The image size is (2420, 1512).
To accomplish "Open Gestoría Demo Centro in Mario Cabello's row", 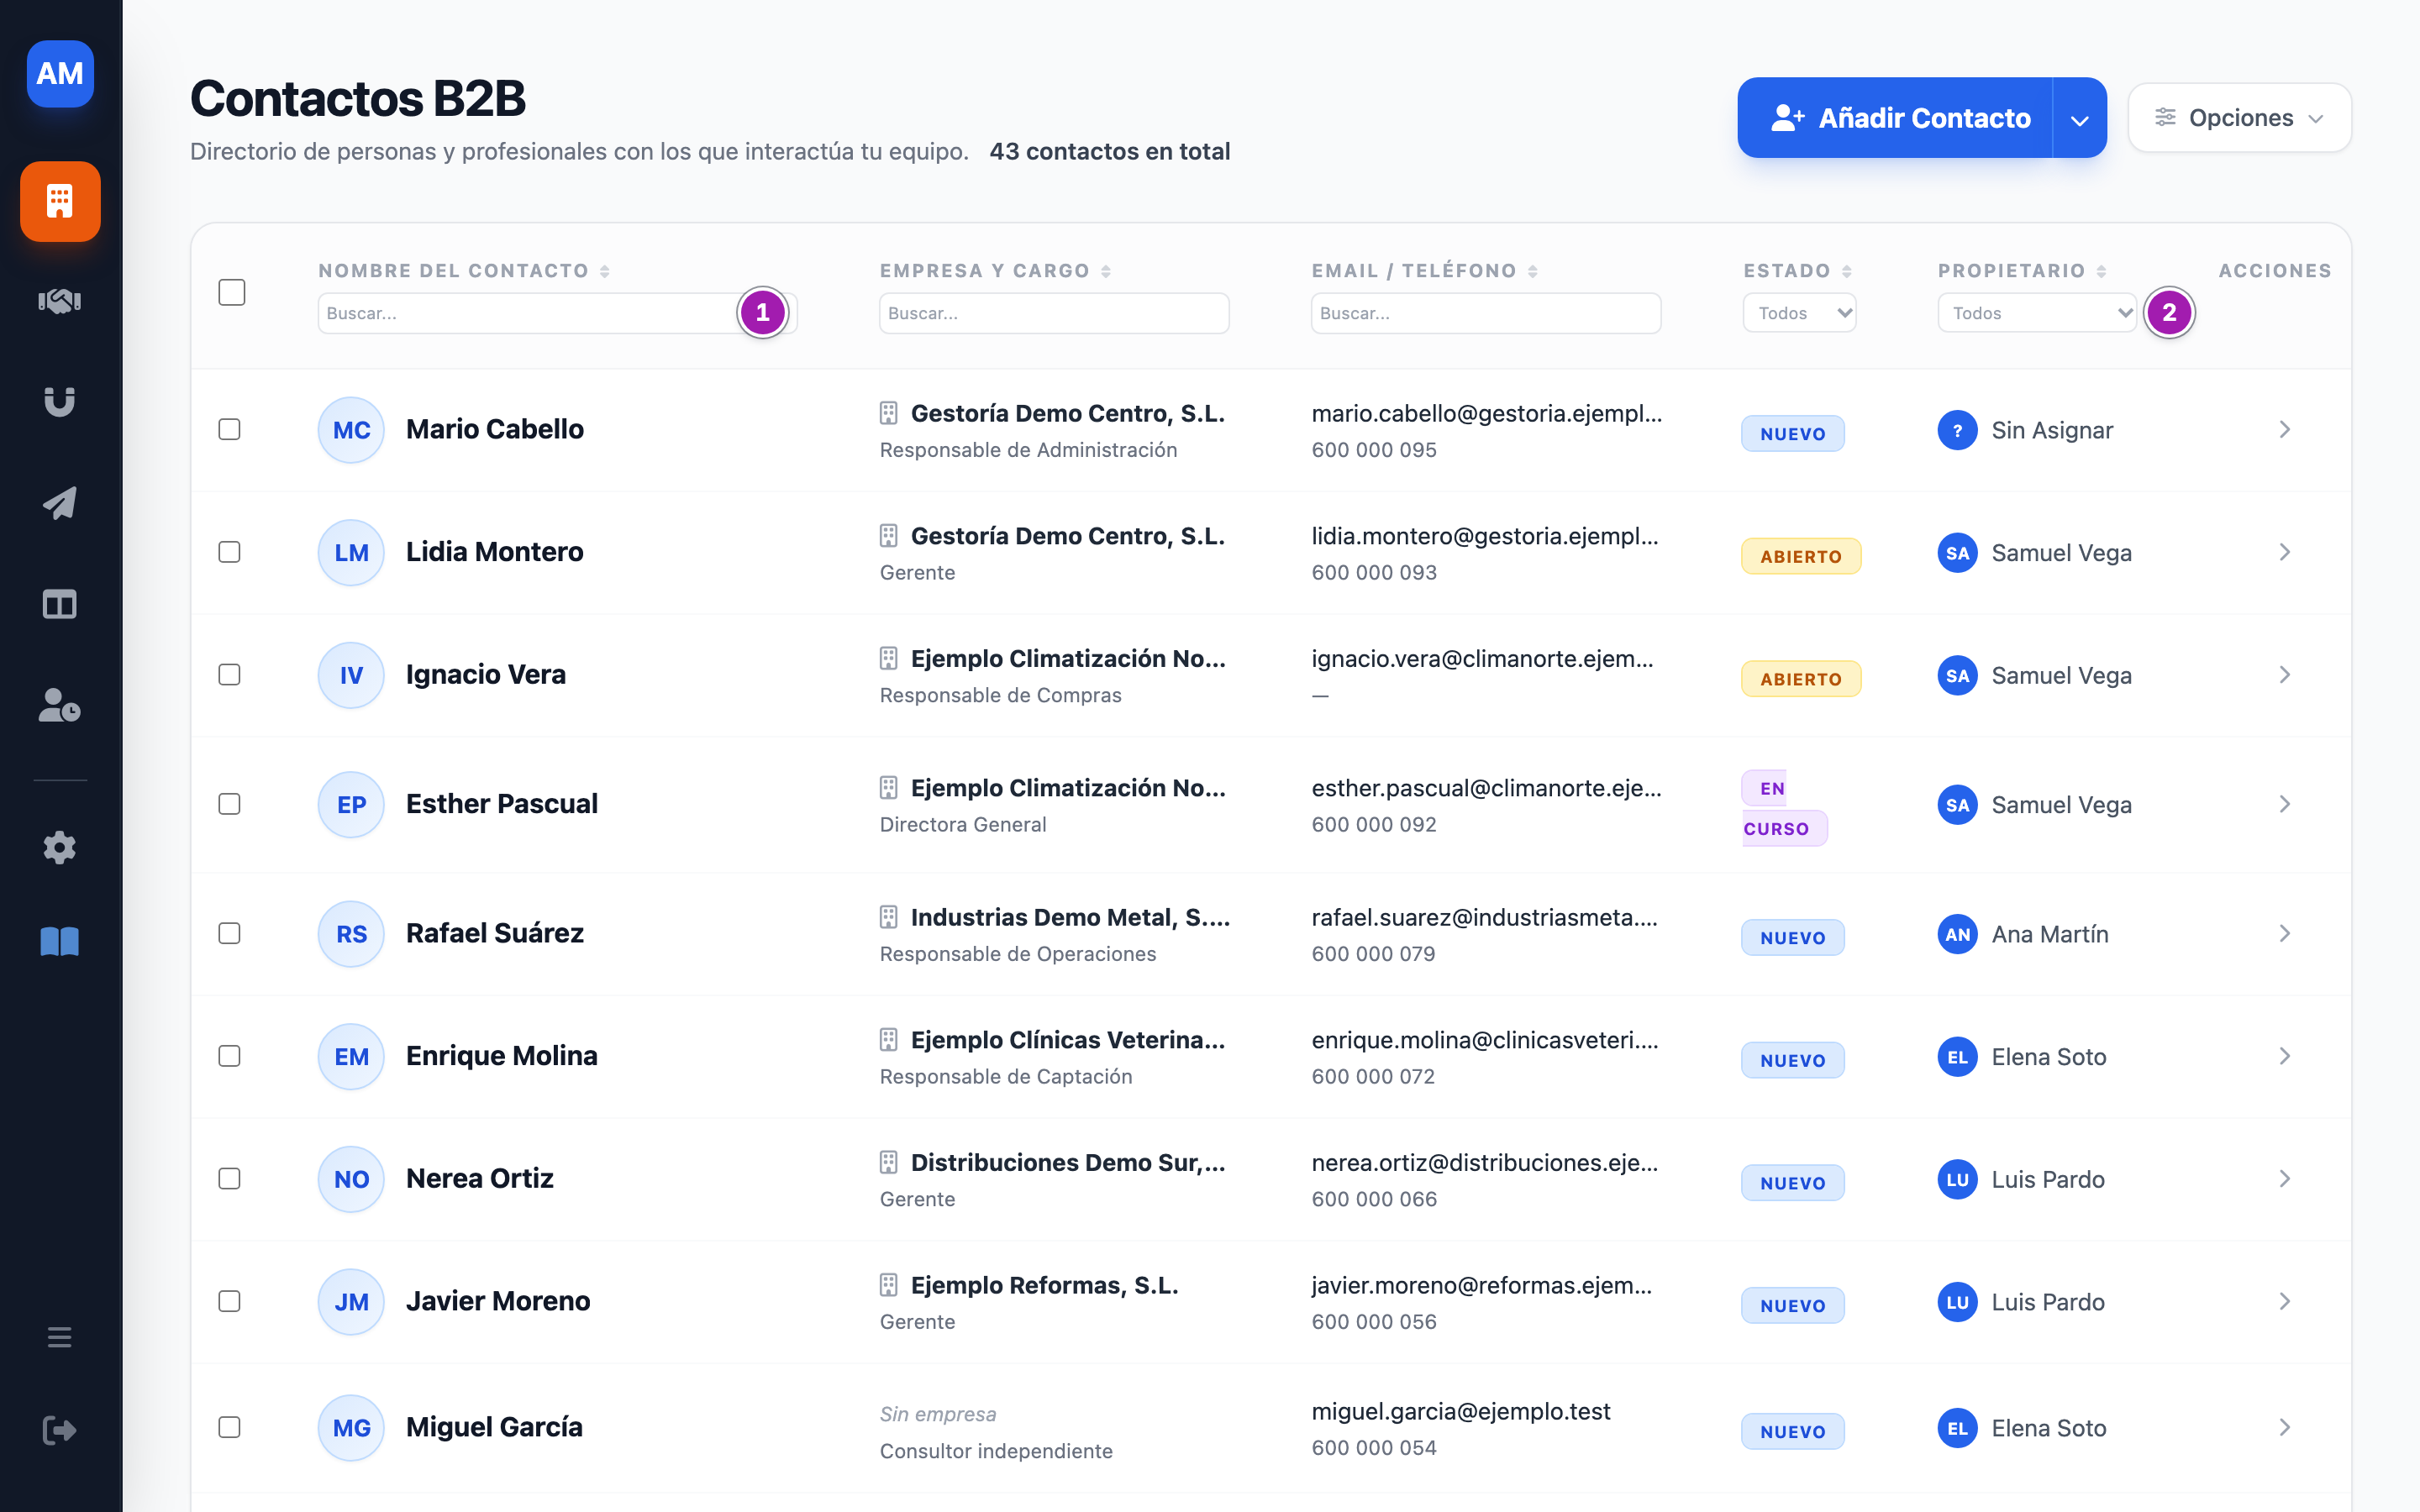I will [1068, 413].
